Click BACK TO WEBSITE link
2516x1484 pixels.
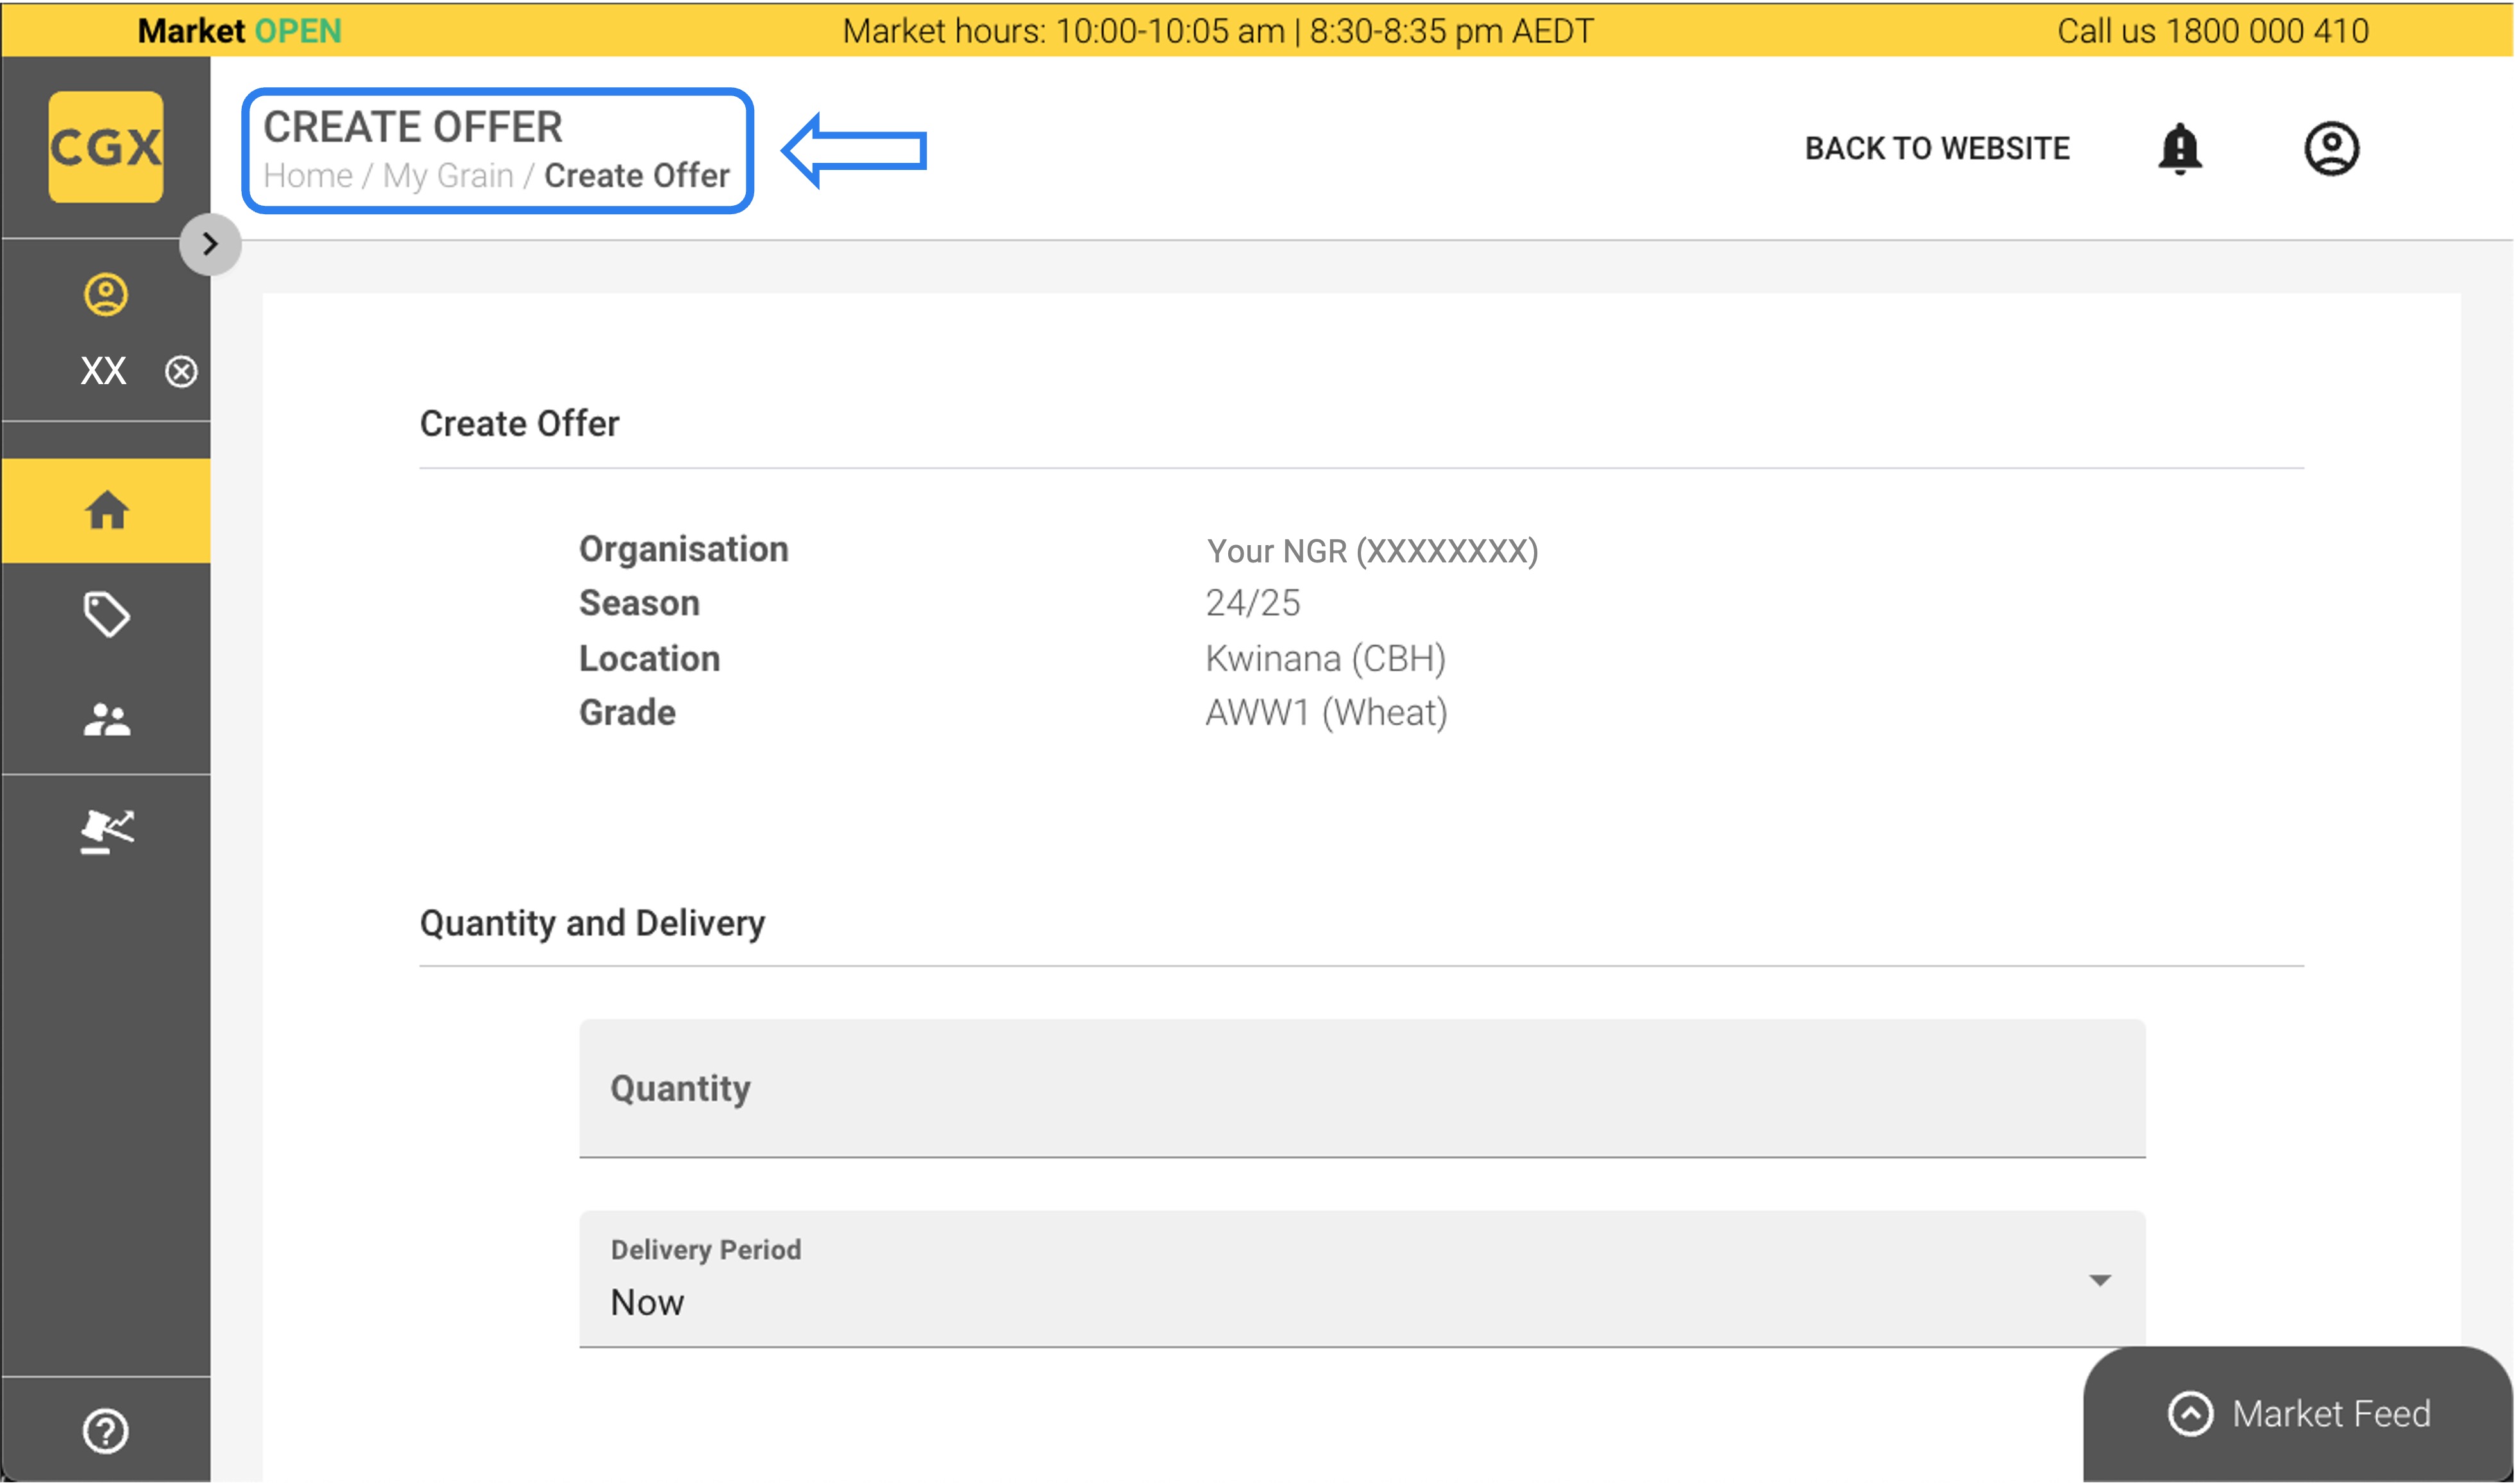pos(1937,149)
